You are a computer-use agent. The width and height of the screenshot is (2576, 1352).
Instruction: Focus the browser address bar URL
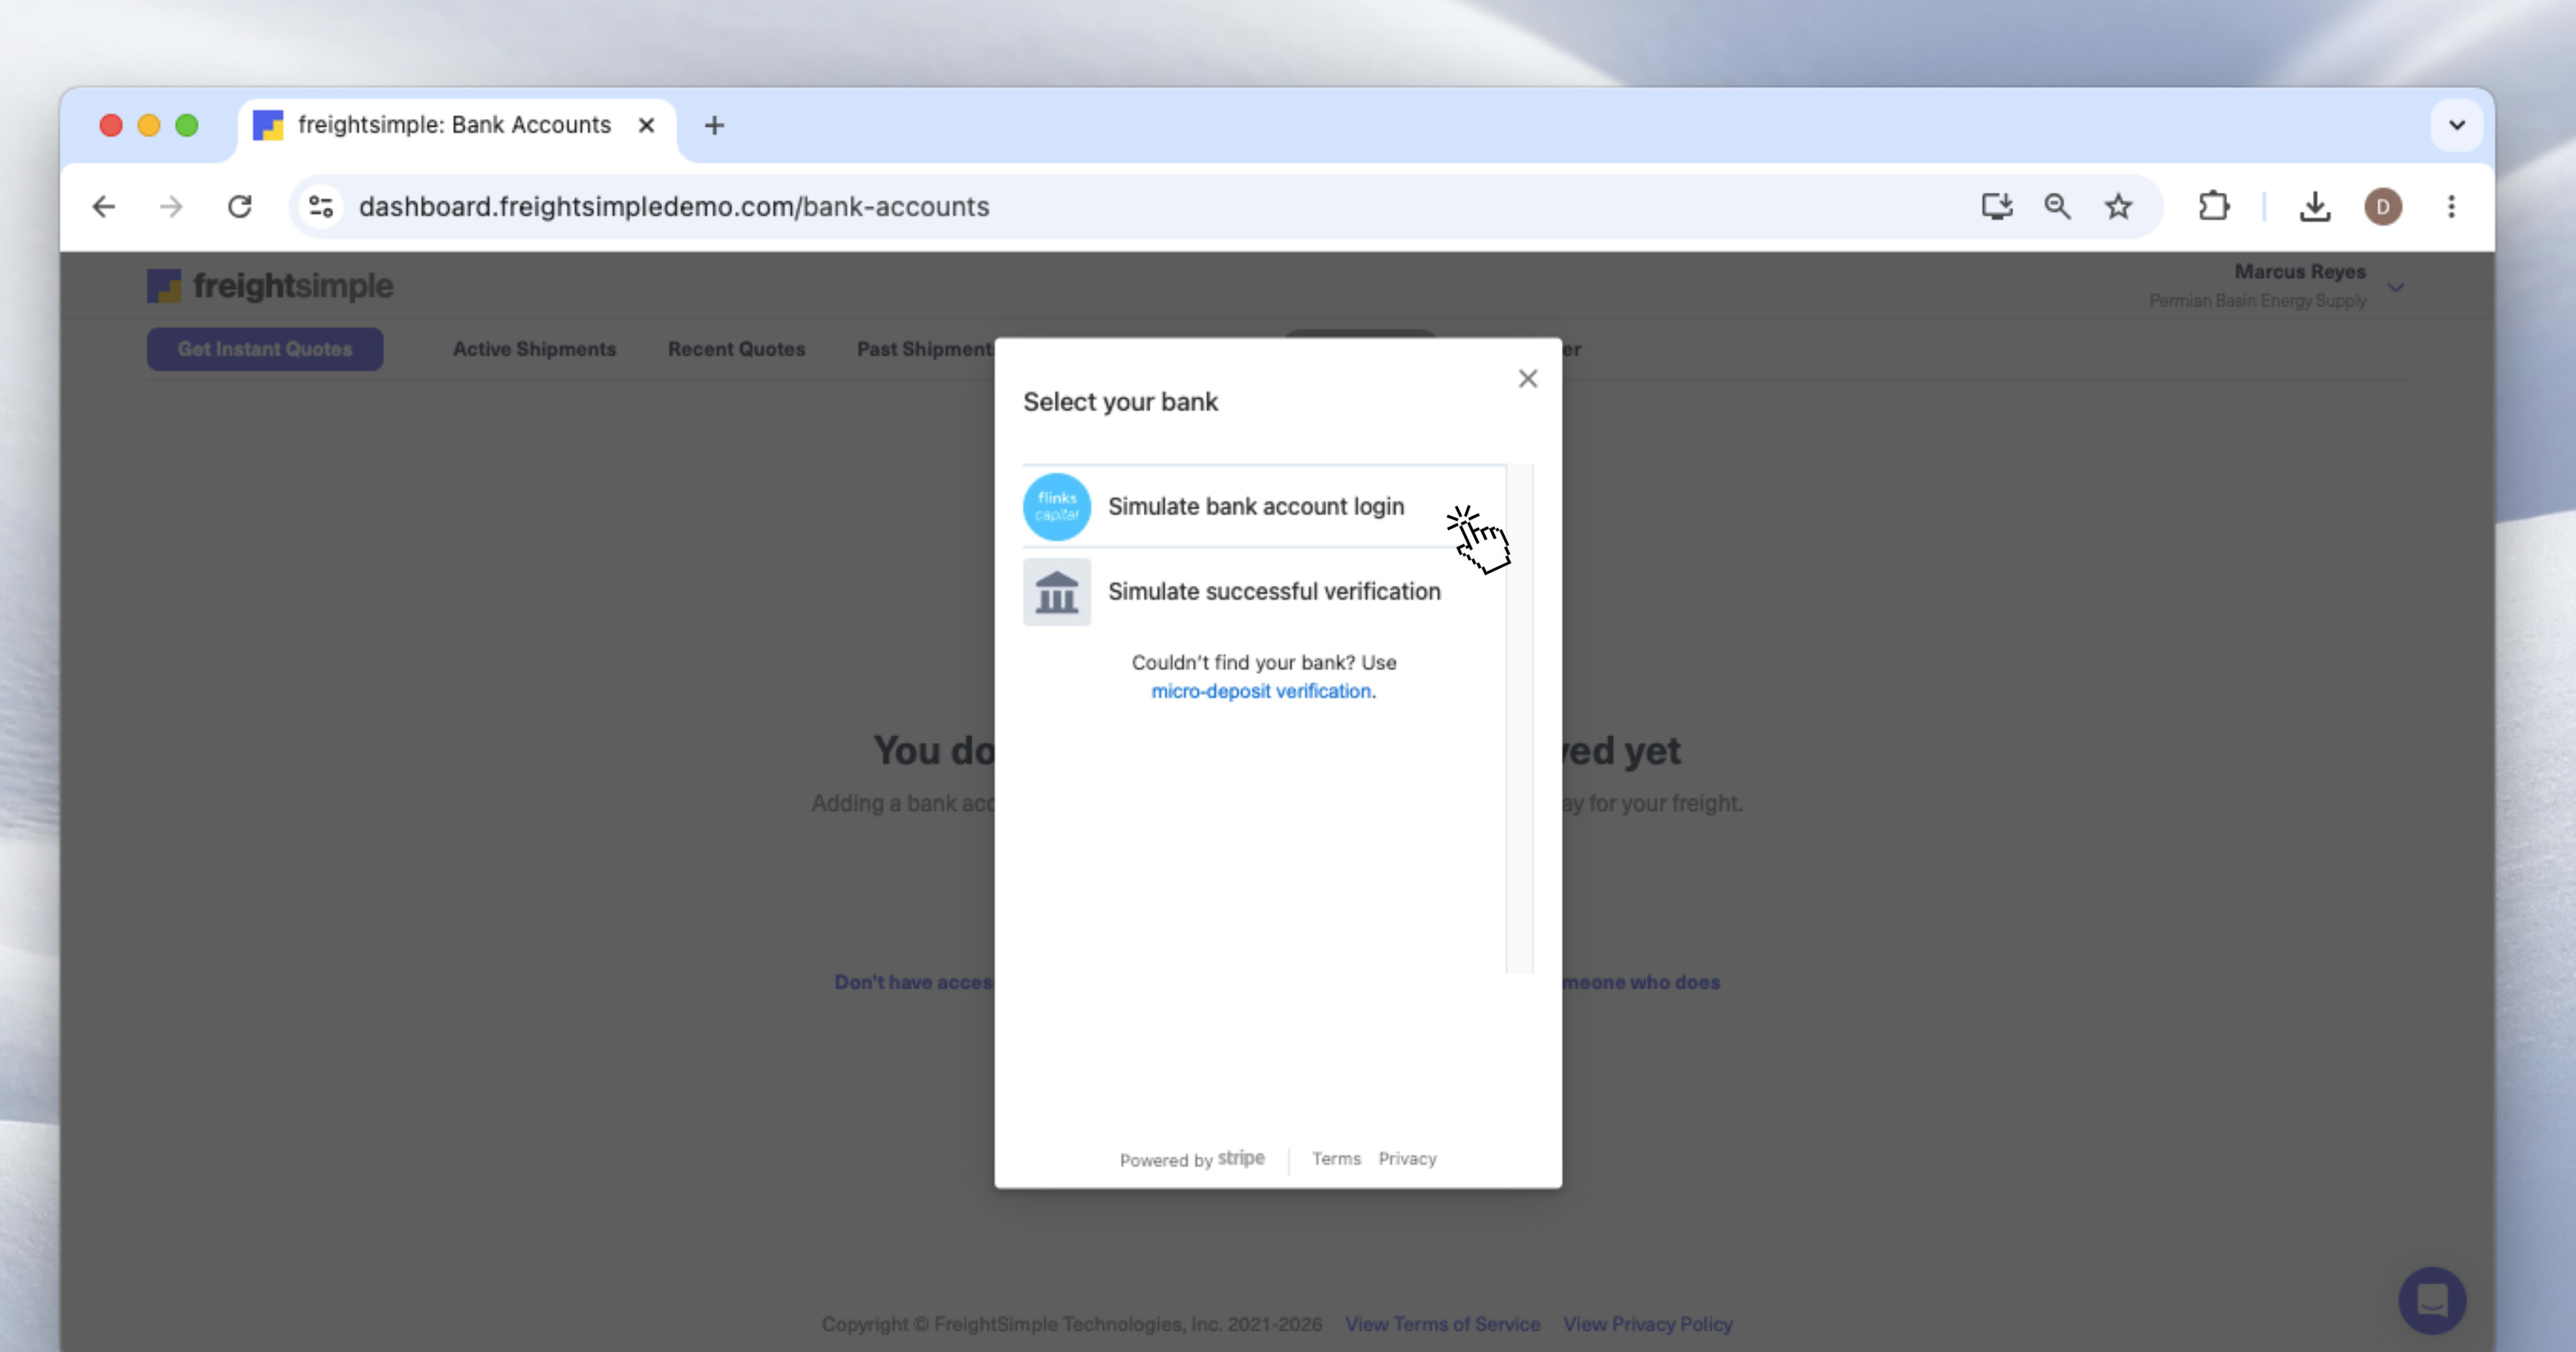tap(674, 207)
